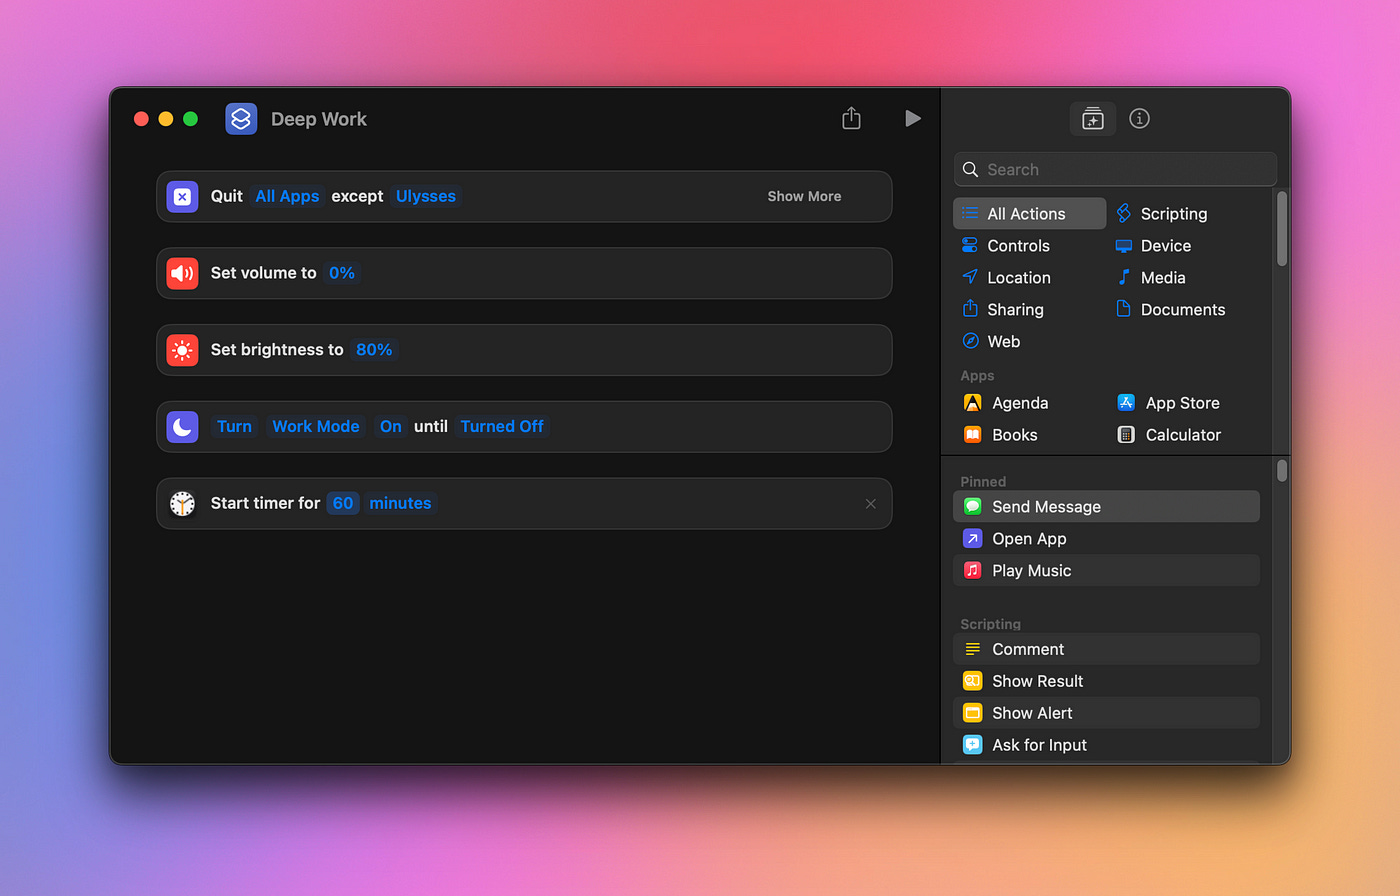
Task: Choose a different Work Mode focus
Action: point(316,427)
